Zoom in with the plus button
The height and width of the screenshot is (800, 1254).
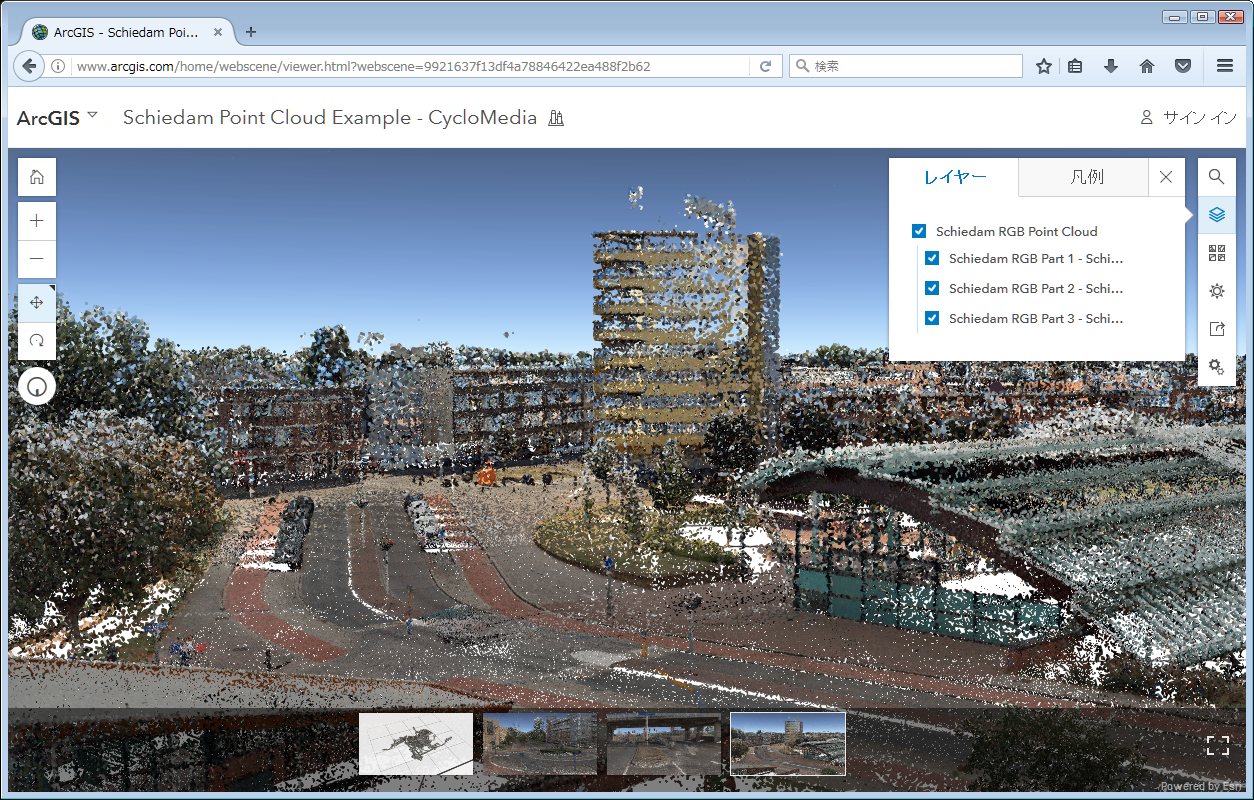(x=37, y=221)
